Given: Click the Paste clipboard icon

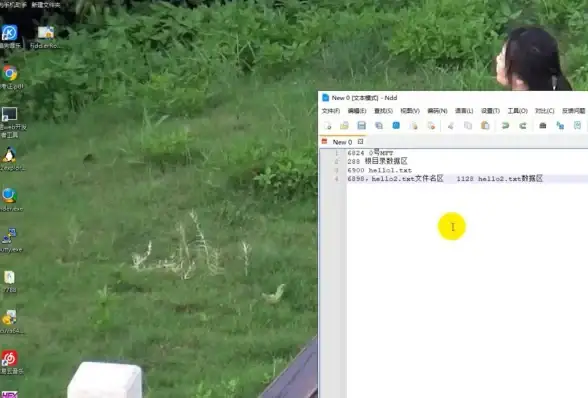Looking at the screenshot, I should click(x=485, y=126).
